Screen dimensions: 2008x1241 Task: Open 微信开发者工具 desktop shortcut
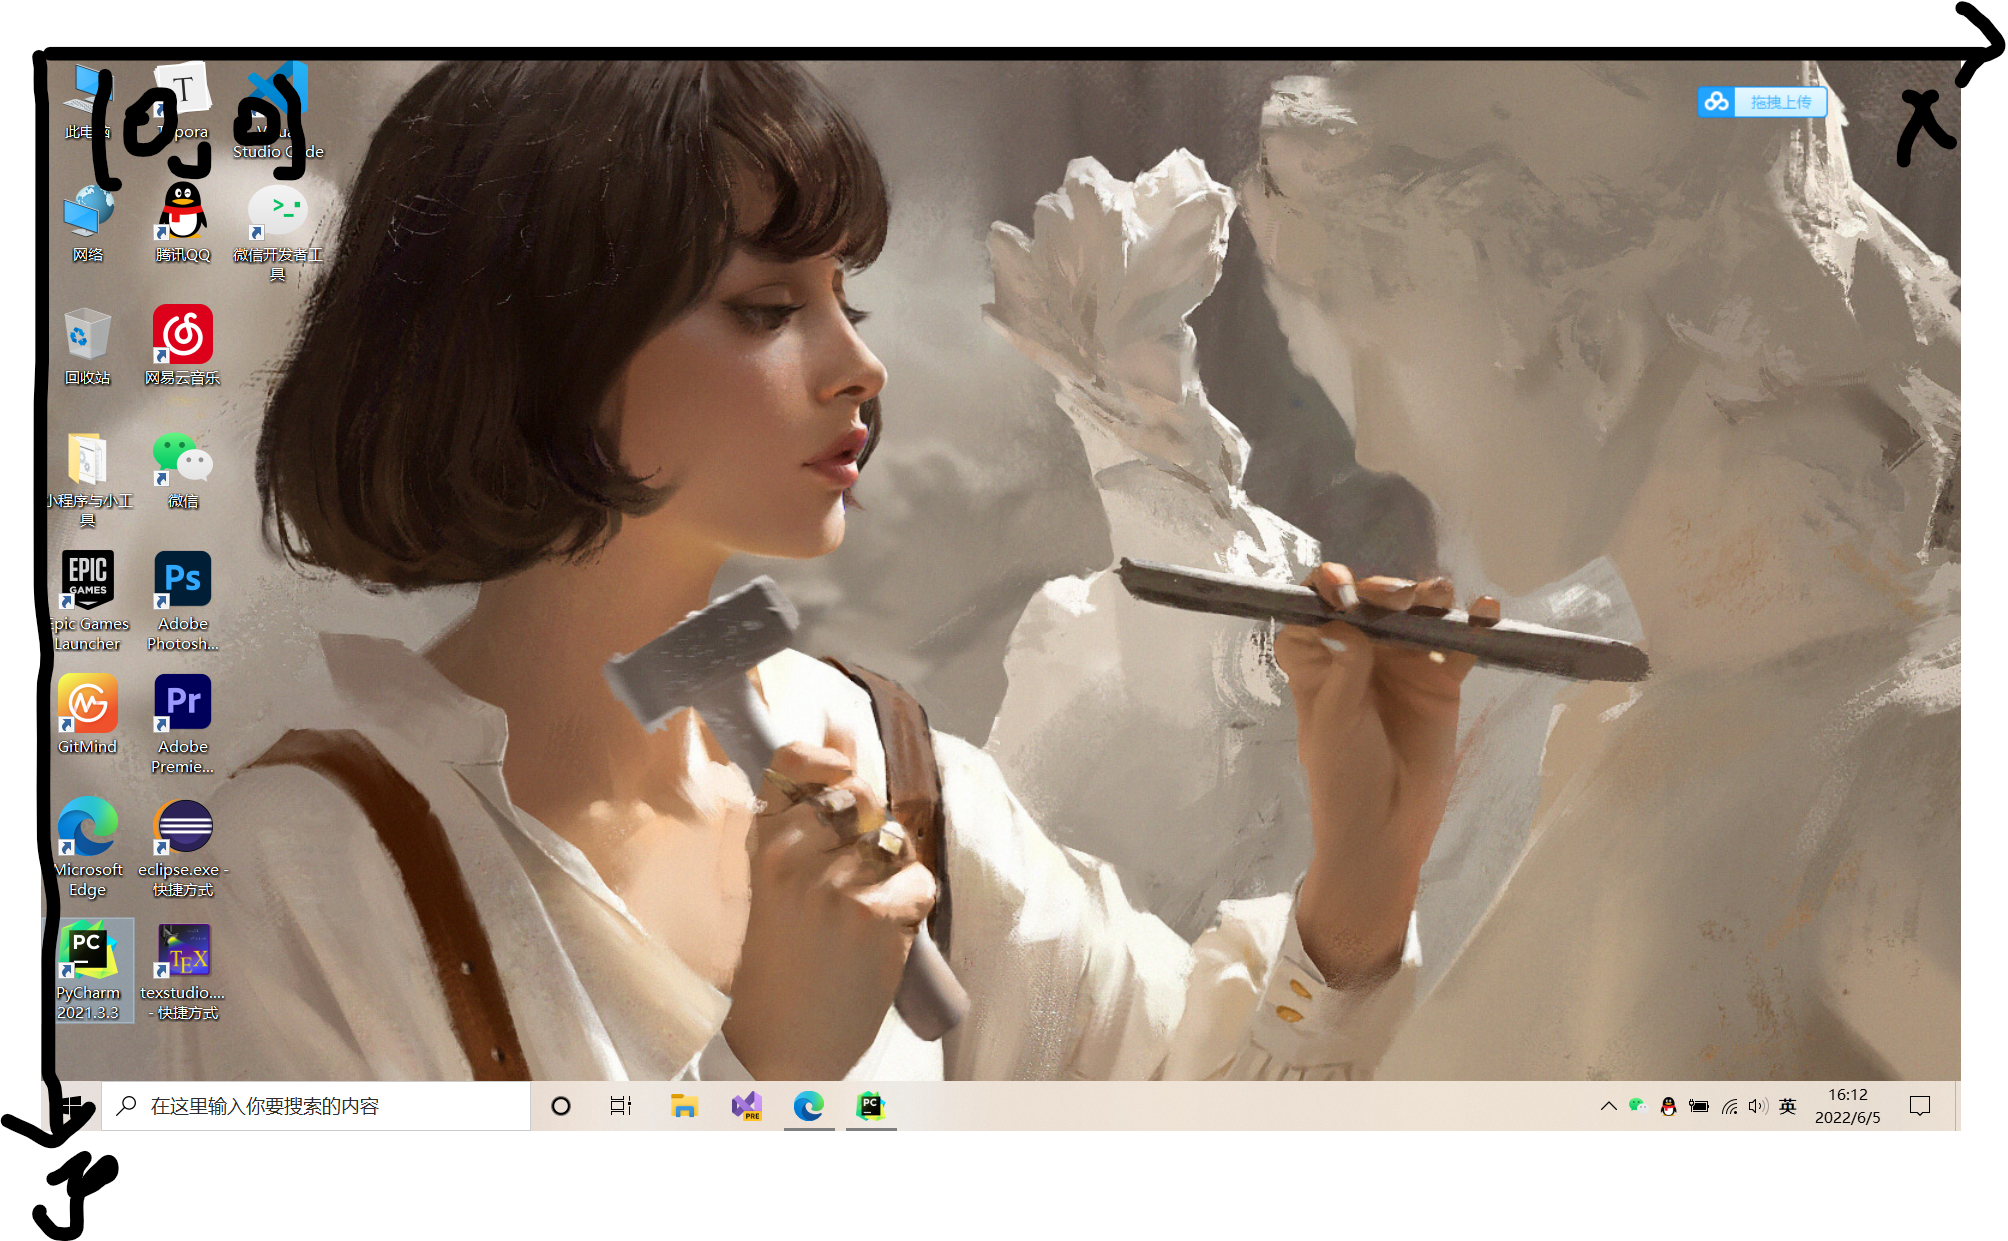[x=278, y=234]
